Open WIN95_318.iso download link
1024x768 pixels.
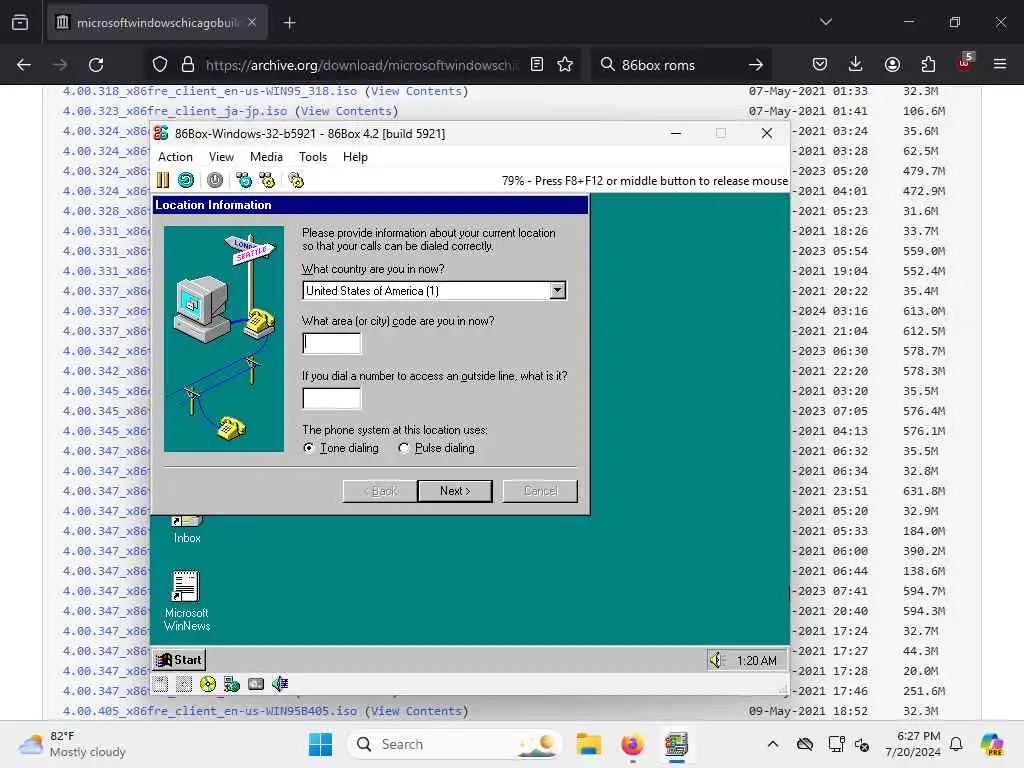tap(210, 91)
